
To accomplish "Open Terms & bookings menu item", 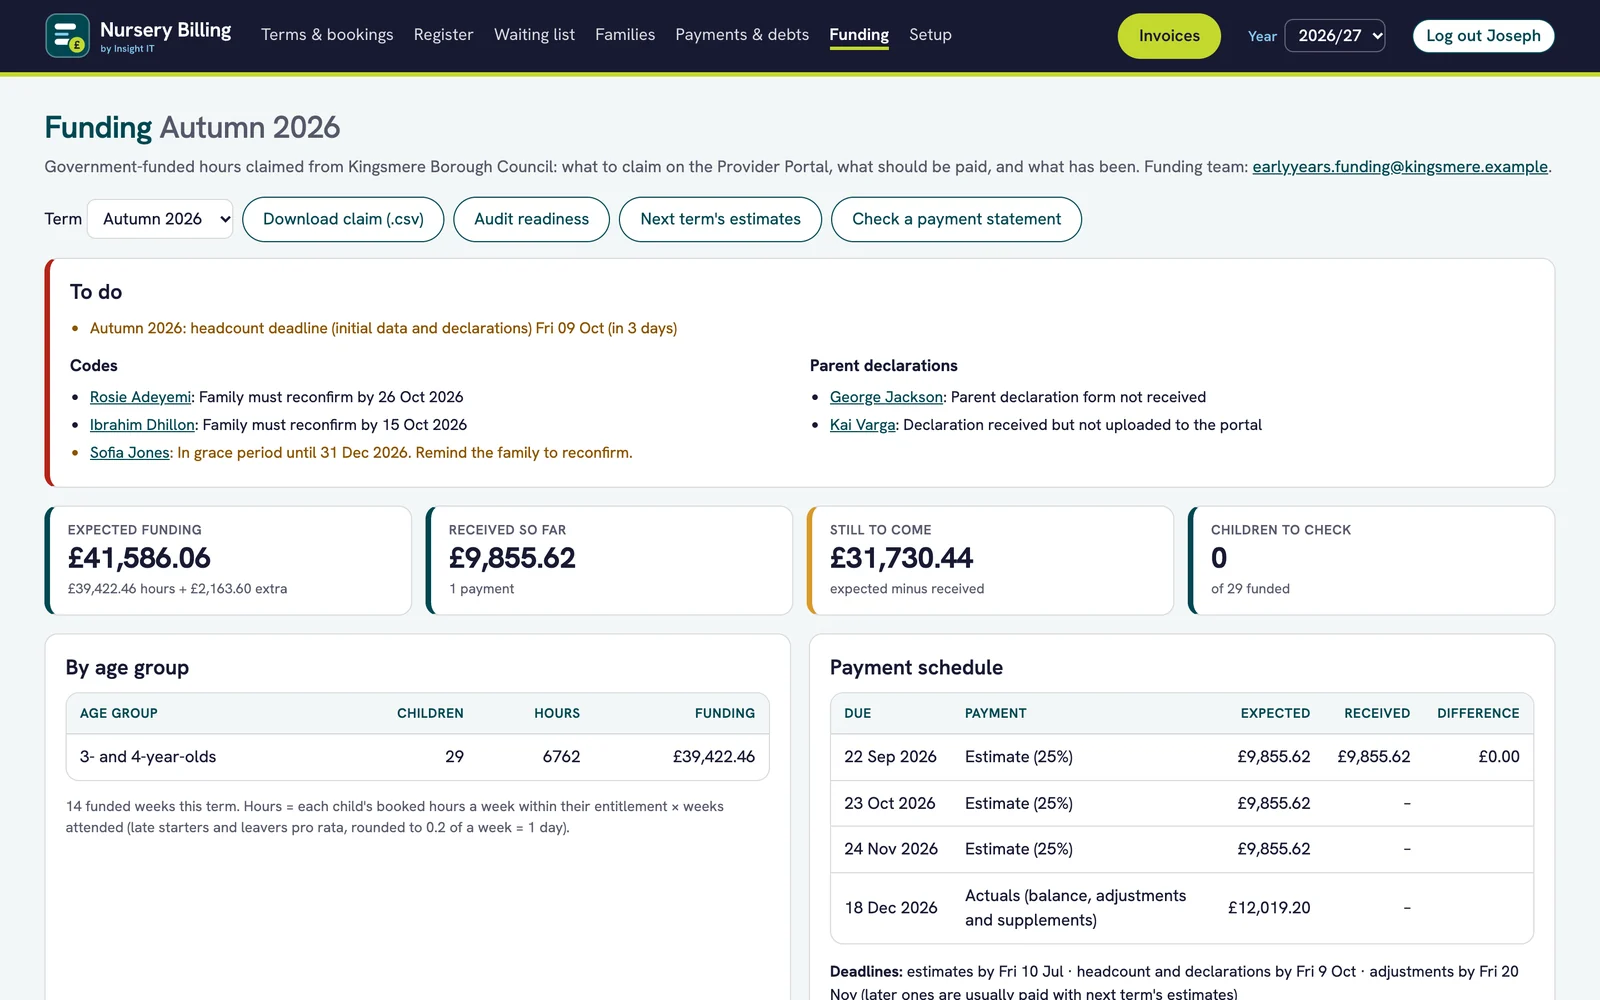I will pyautogui.click(x=327, y=35).
